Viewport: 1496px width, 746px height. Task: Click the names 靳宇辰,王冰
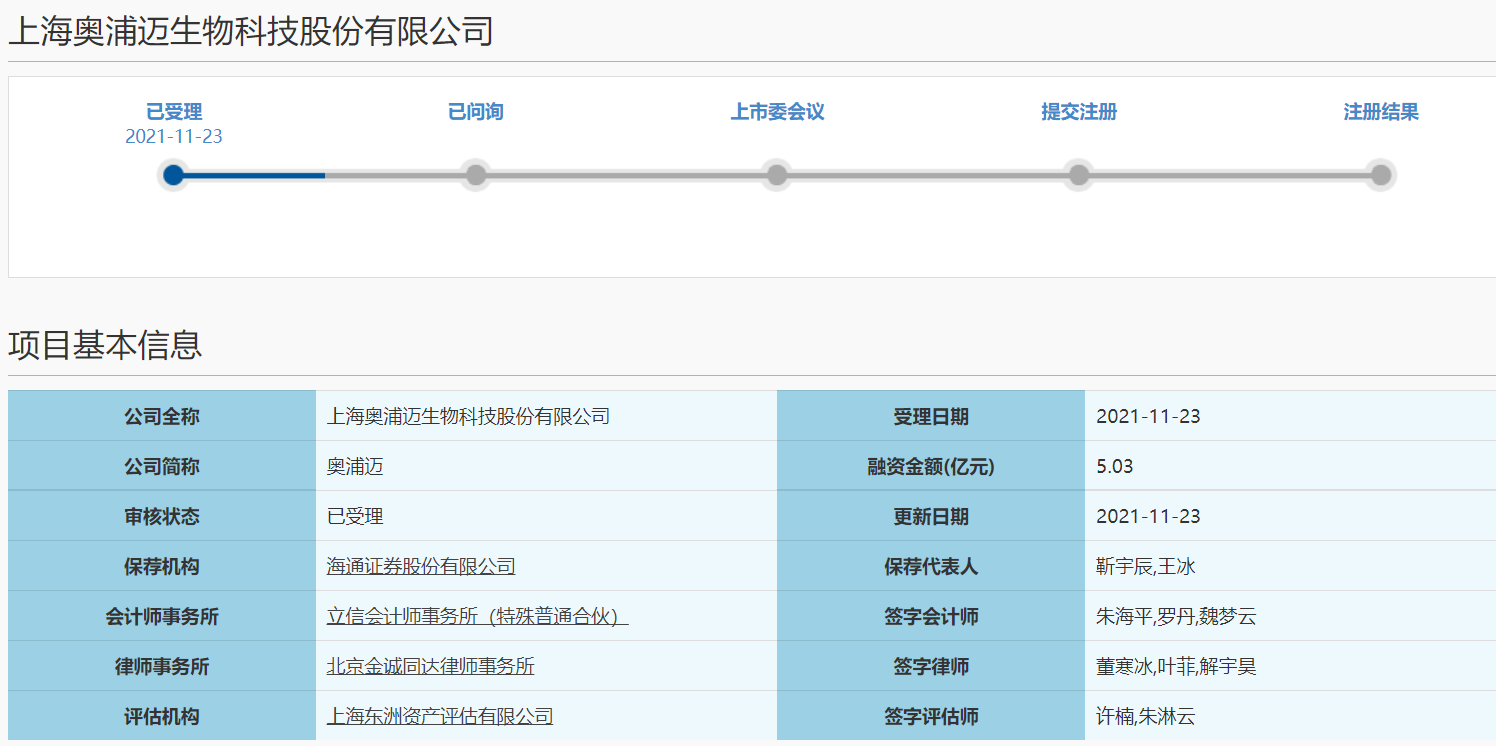coord(1146,567)
